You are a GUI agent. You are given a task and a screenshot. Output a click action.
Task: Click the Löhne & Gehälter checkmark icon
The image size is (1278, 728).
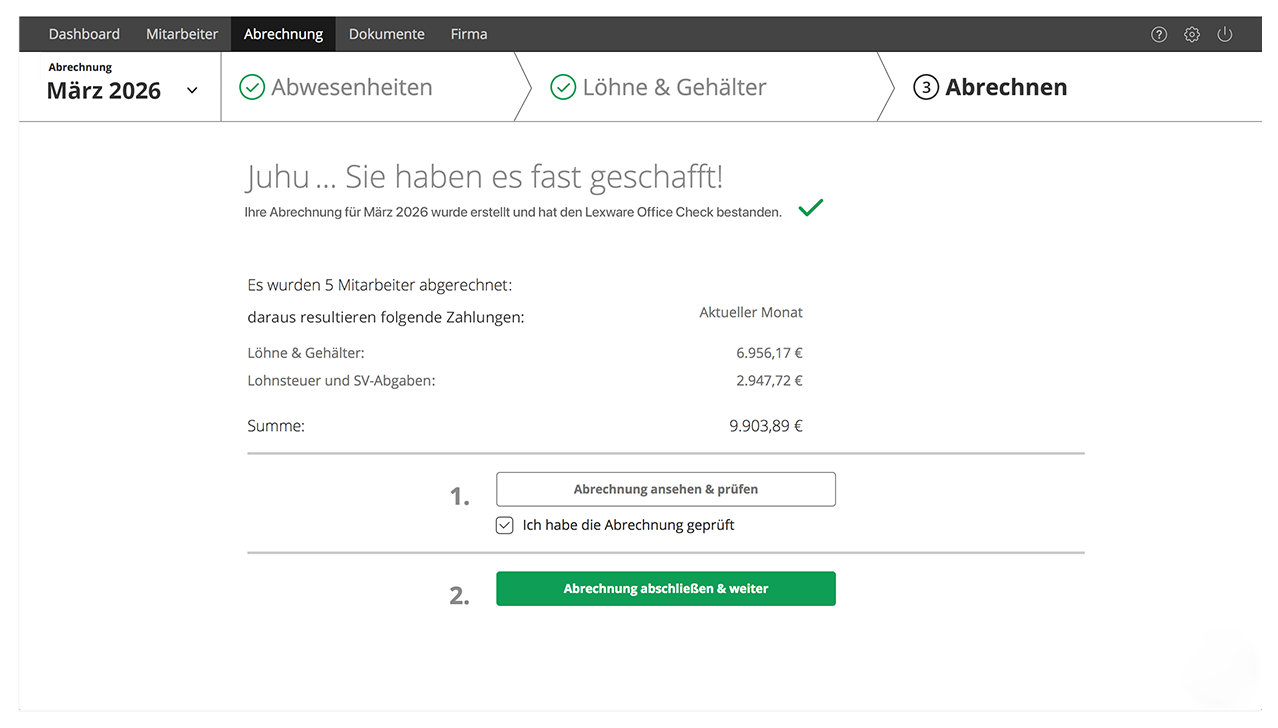(563, 87)
